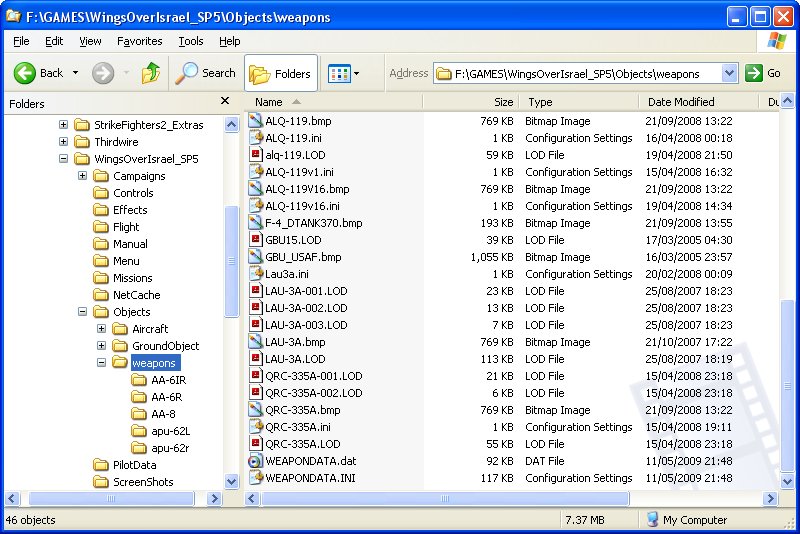Select the LAU-3A.bmp file icon

[x=255, y=342]
